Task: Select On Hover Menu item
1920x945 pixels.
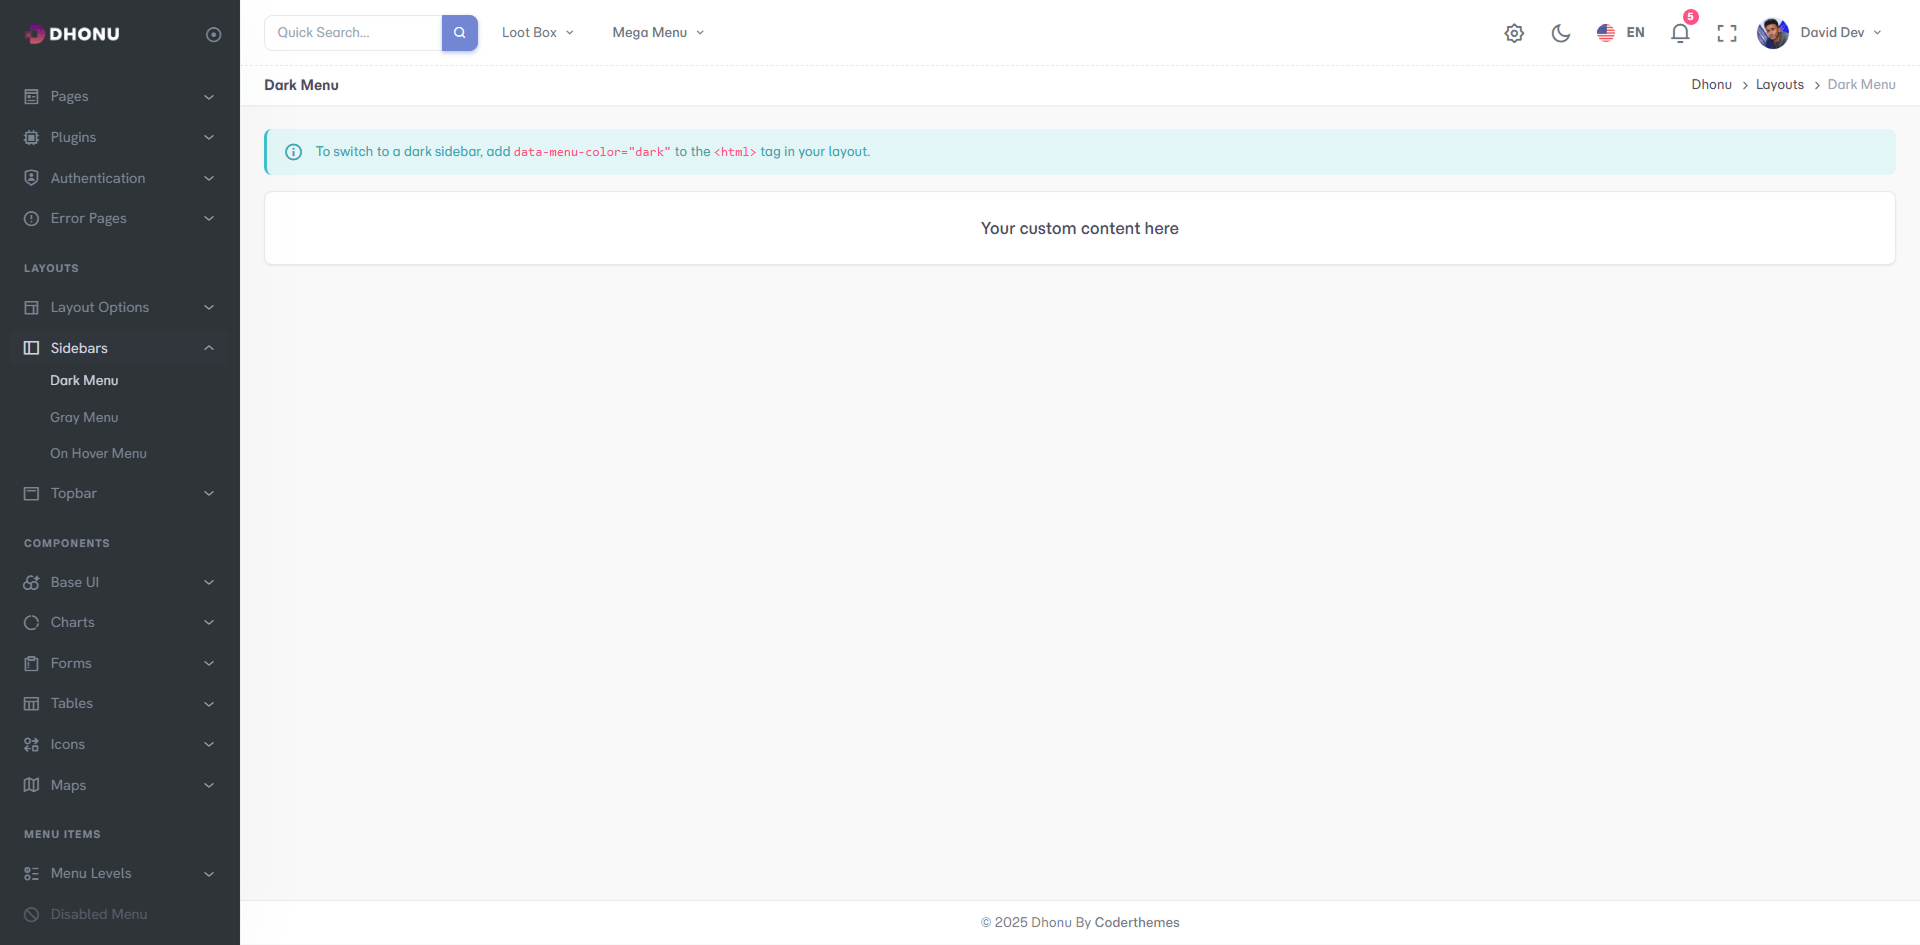Action: pyautogui.click(x=98, y=453)
